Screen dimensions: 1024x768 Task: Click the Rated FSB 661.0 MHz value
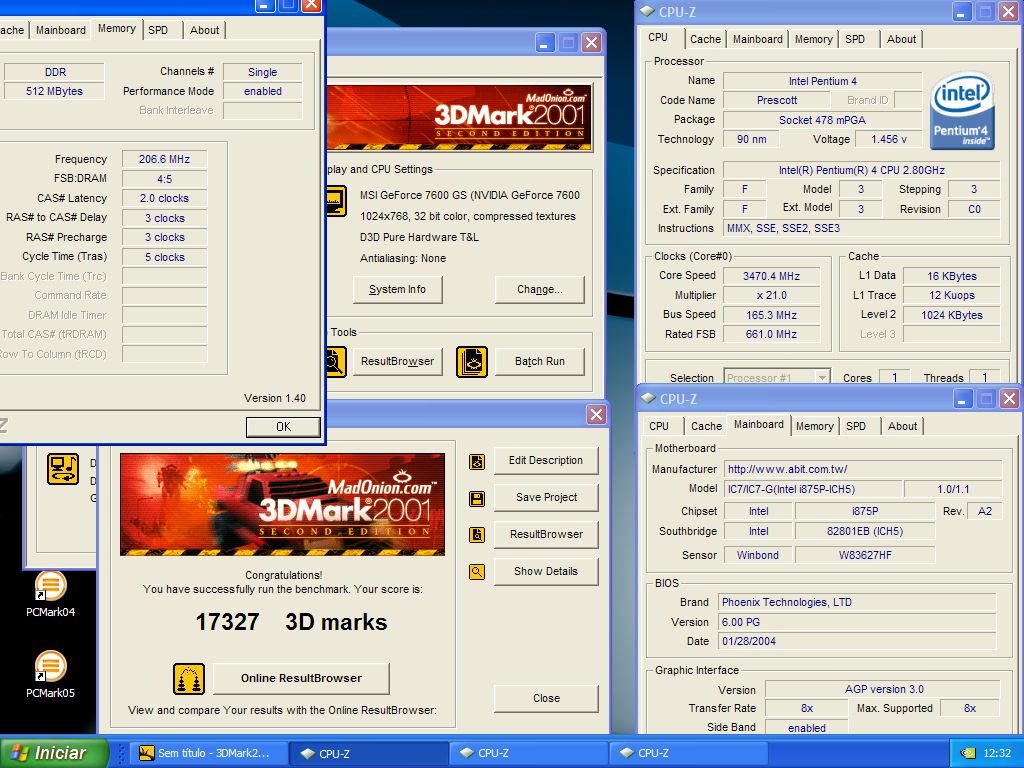pos(771,334)
